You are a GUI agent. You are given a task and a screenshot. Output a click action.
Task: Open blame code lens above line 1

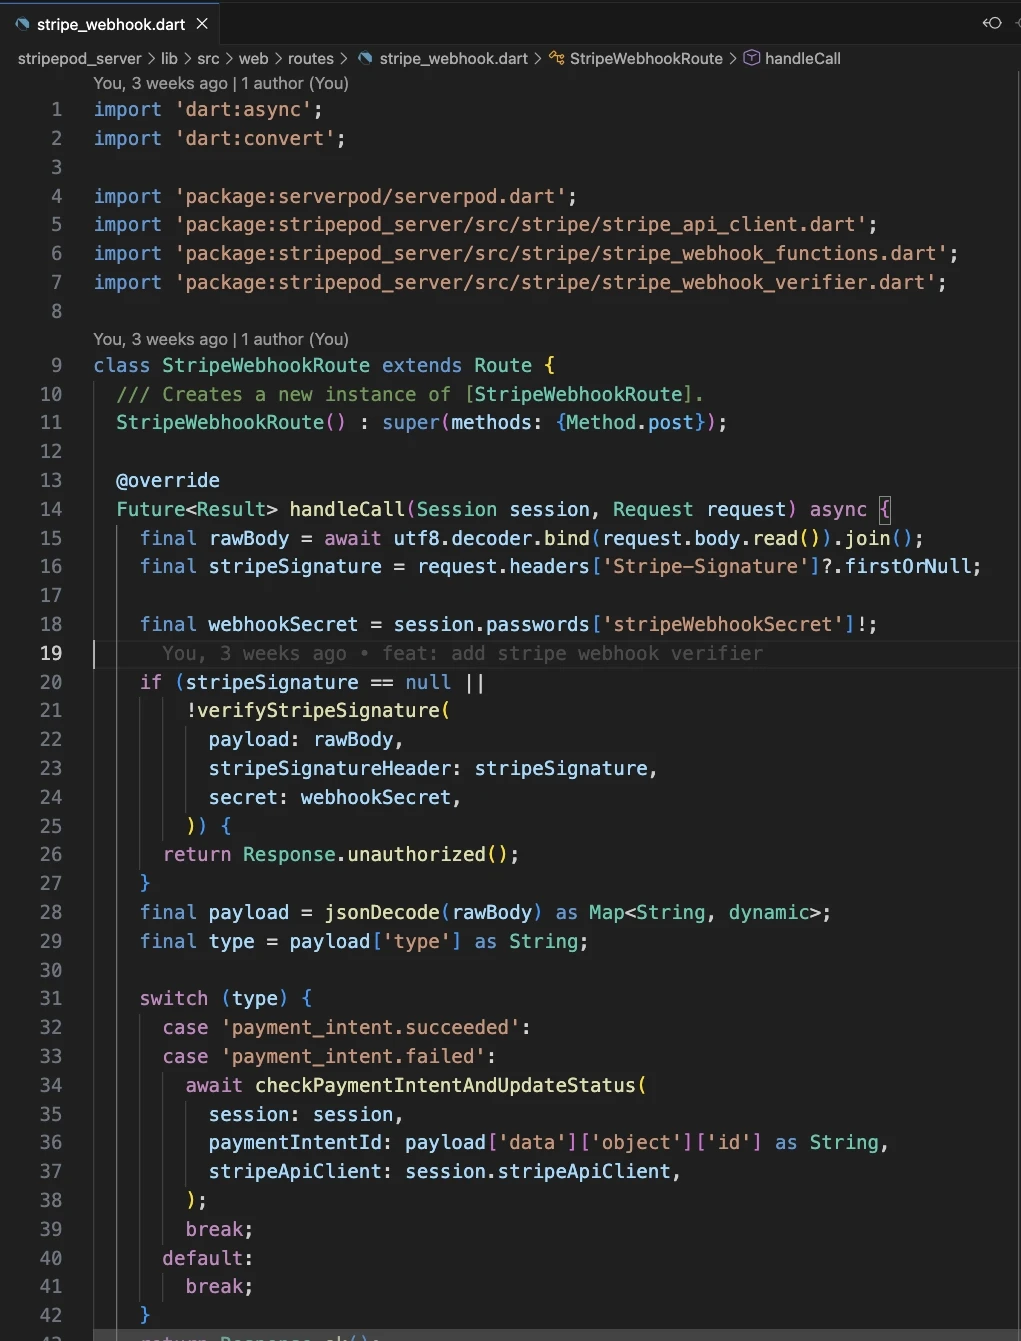221,83
